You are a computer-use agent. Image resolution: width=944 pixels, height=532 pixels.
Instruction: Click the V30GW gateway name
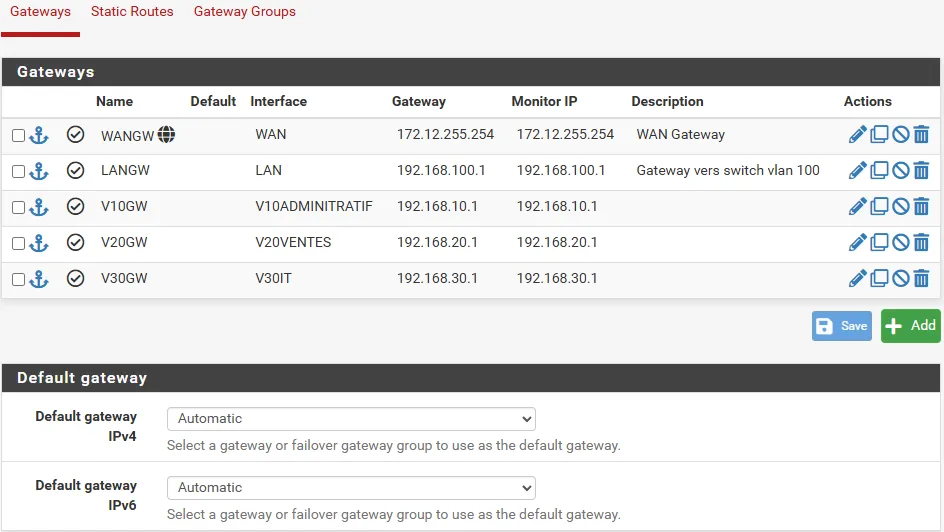coord(124,279)
